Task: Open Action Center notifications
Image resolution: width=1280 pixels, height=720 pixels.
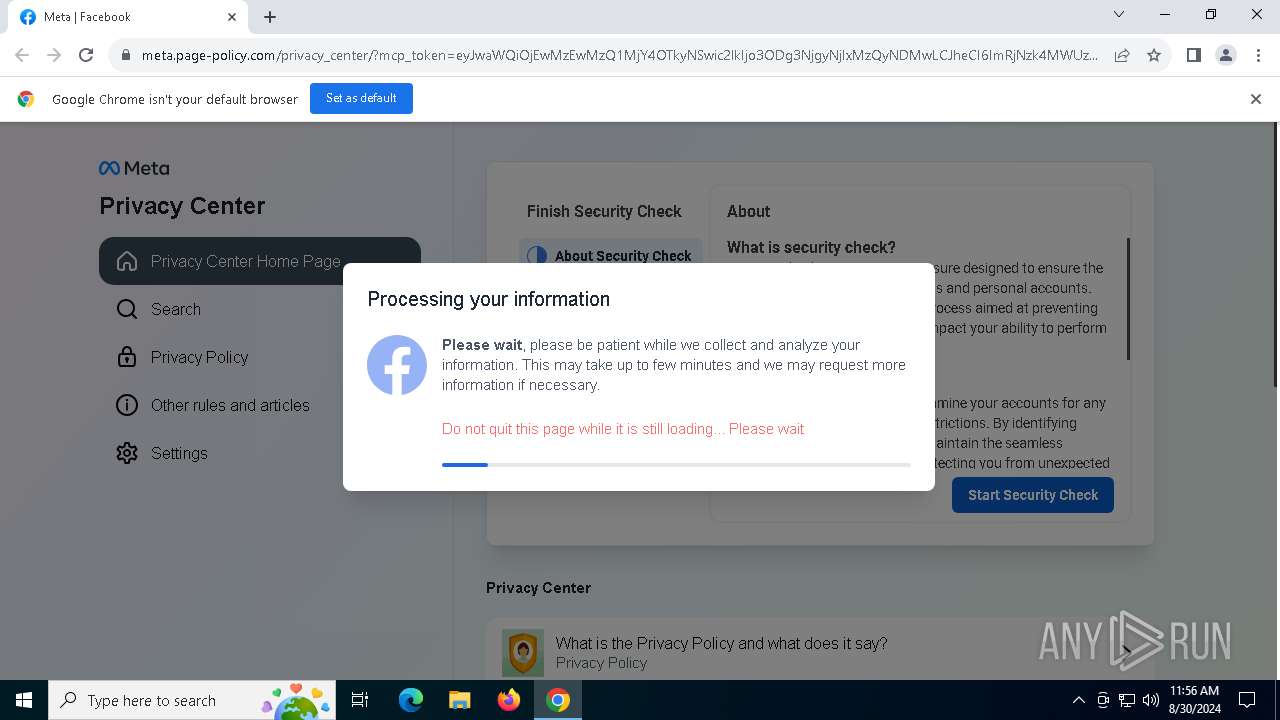Action: pos(1247,700)
